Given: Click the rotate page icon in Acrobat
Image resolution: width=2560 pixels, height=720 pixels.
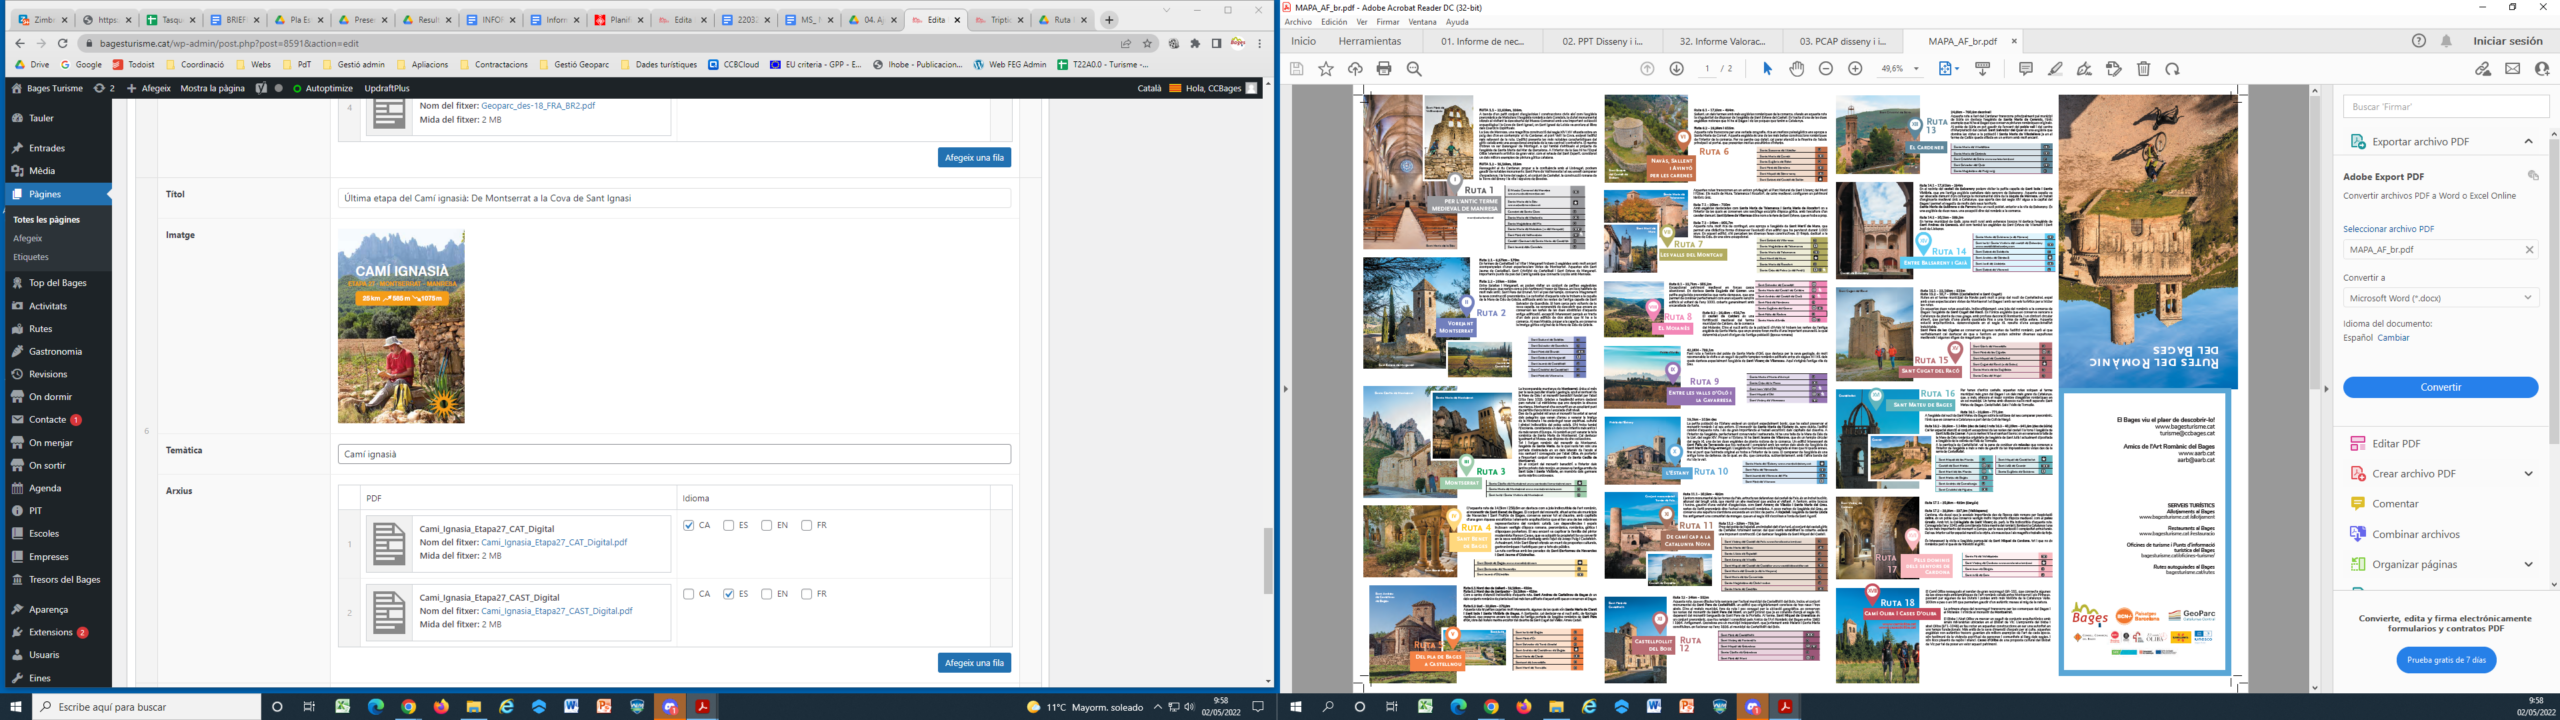Looking at the screenshot, I should [x=2172, y=69].
